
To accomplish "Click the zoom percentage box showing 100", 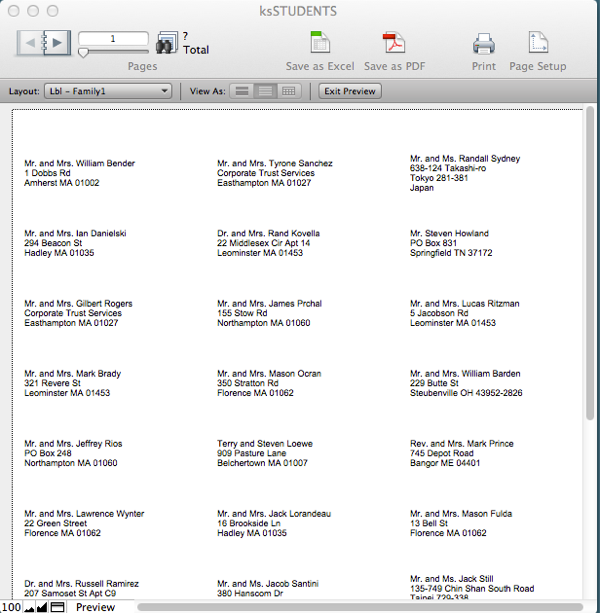I will (x=11, y=607).
